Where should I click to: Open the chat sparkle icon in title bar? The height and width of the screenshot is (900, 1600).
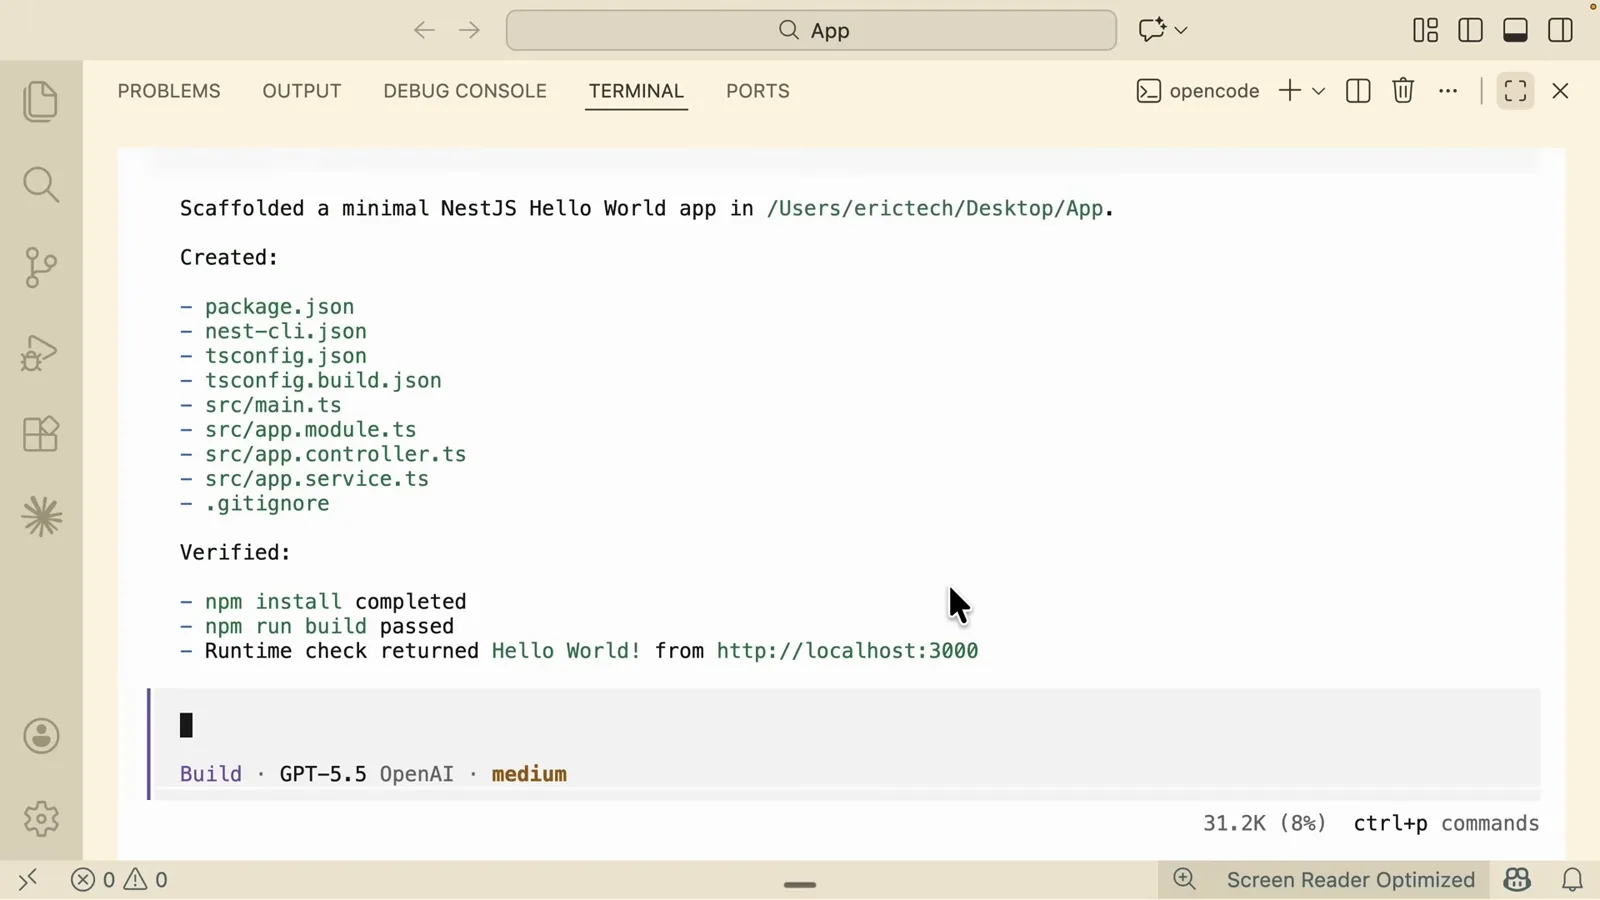tap(1152, 30)
